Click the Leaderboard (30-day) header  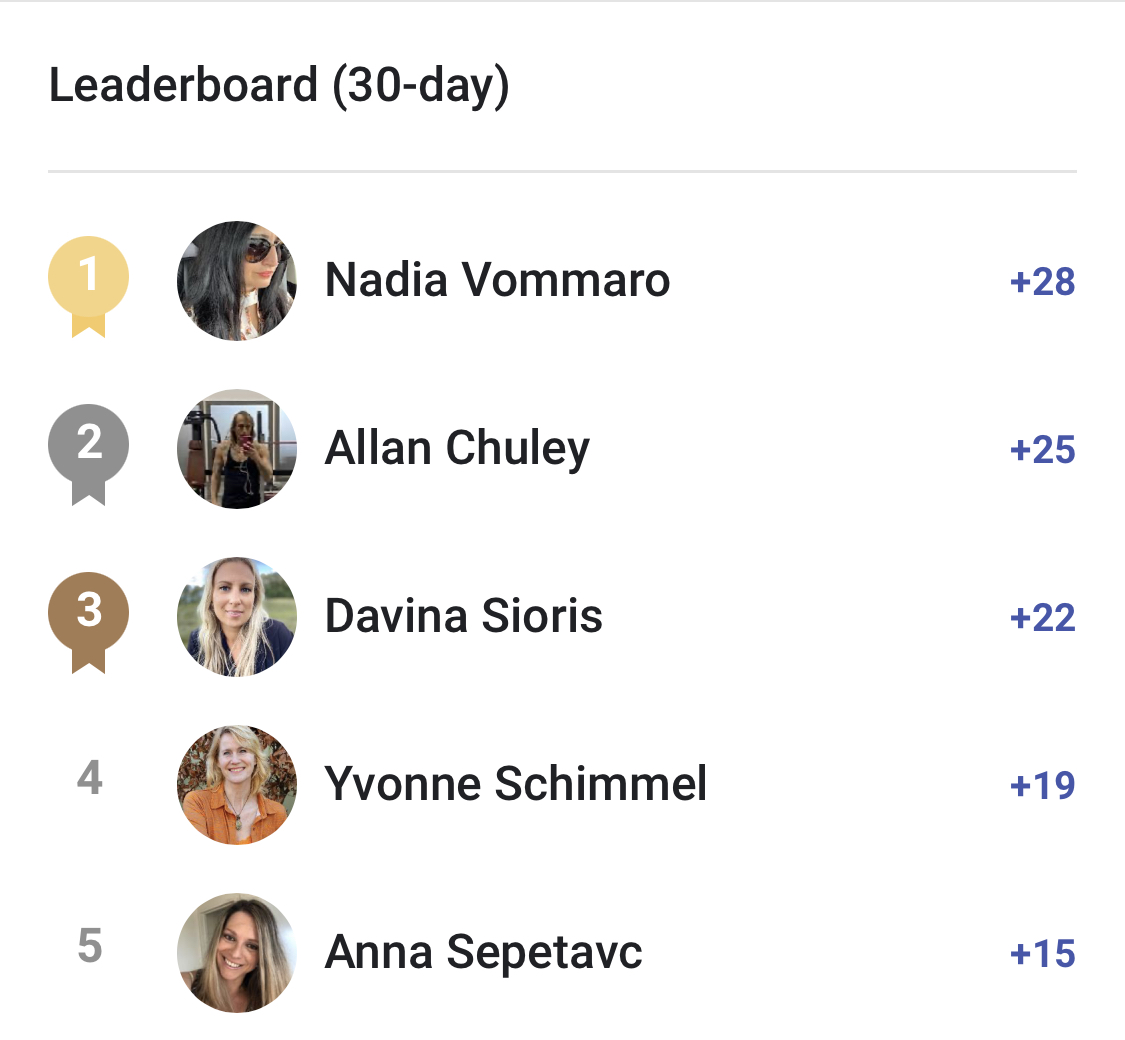[280, 84]
